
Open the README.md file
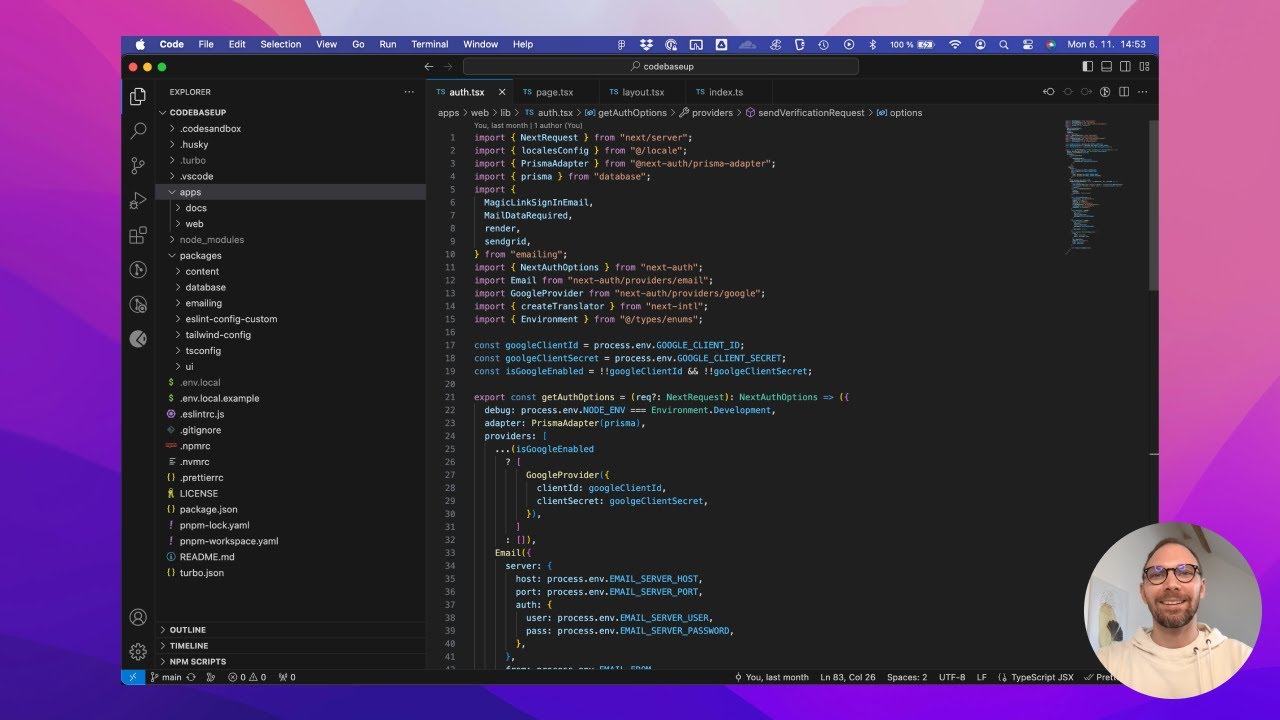tap(290, 557)
